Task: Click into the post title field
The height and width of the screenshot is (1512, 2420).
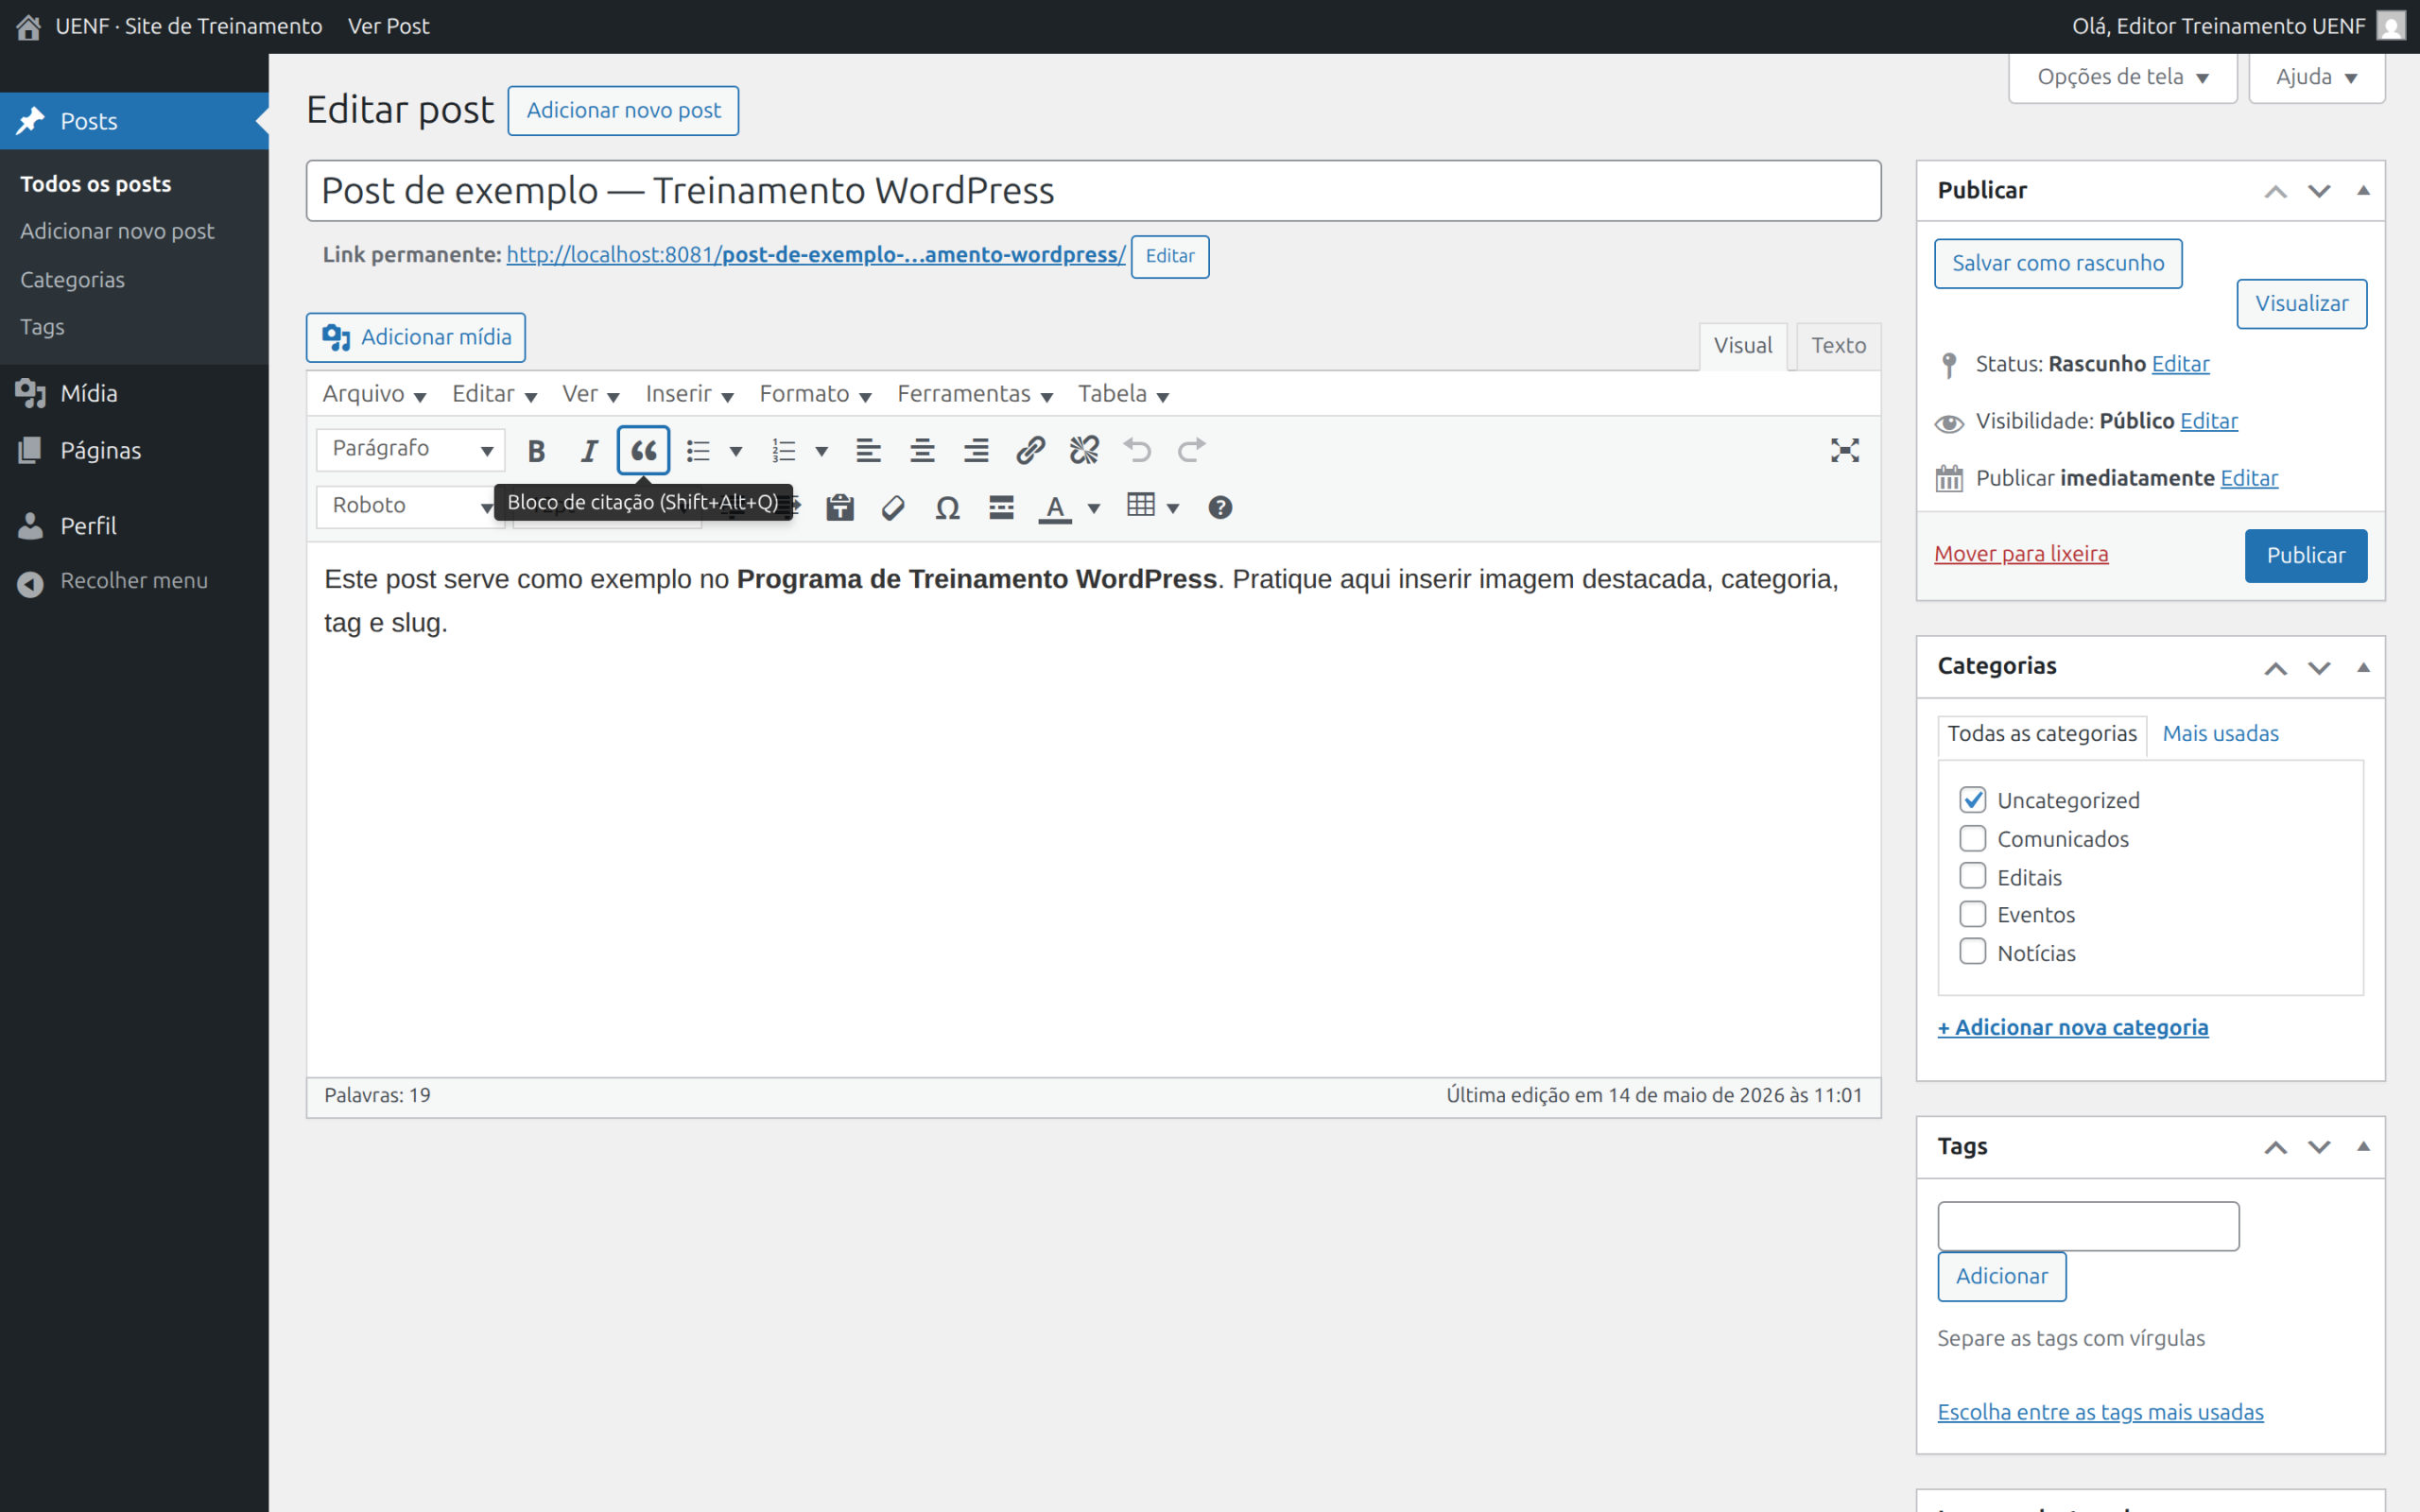Action: 1093,190
